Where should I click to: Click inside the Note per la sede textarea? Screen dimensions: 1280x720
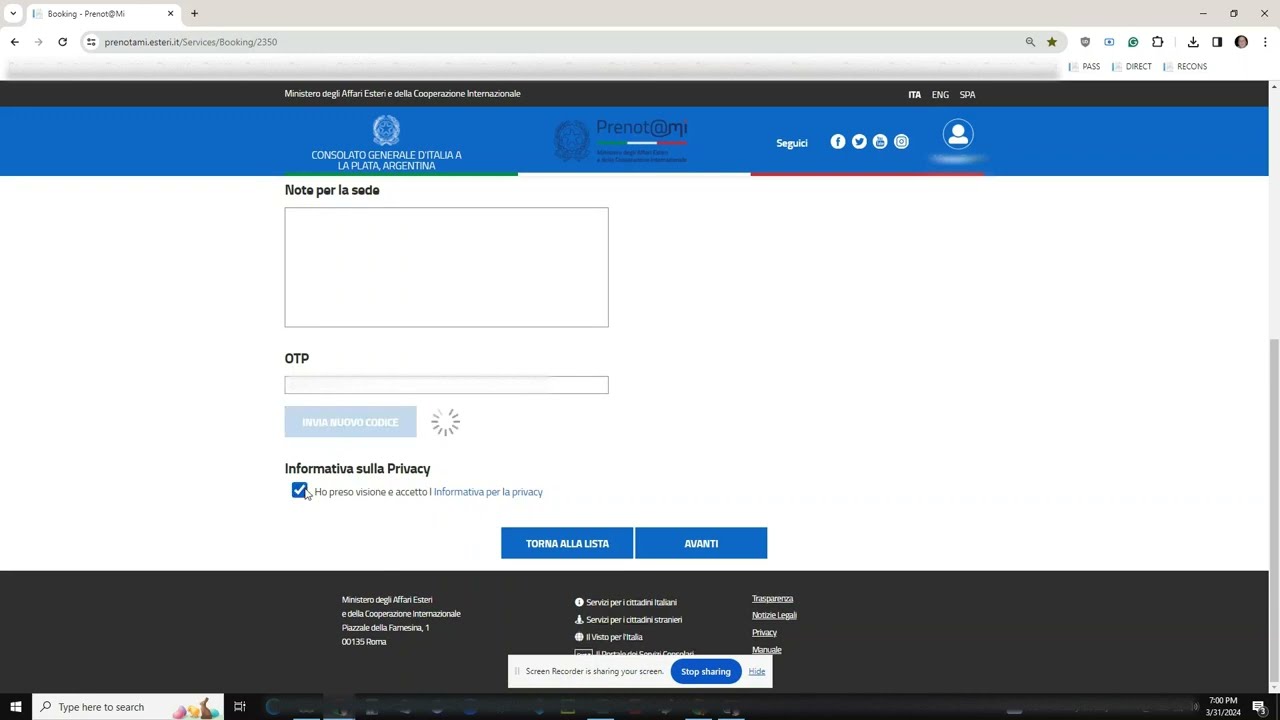pos(446,267)
